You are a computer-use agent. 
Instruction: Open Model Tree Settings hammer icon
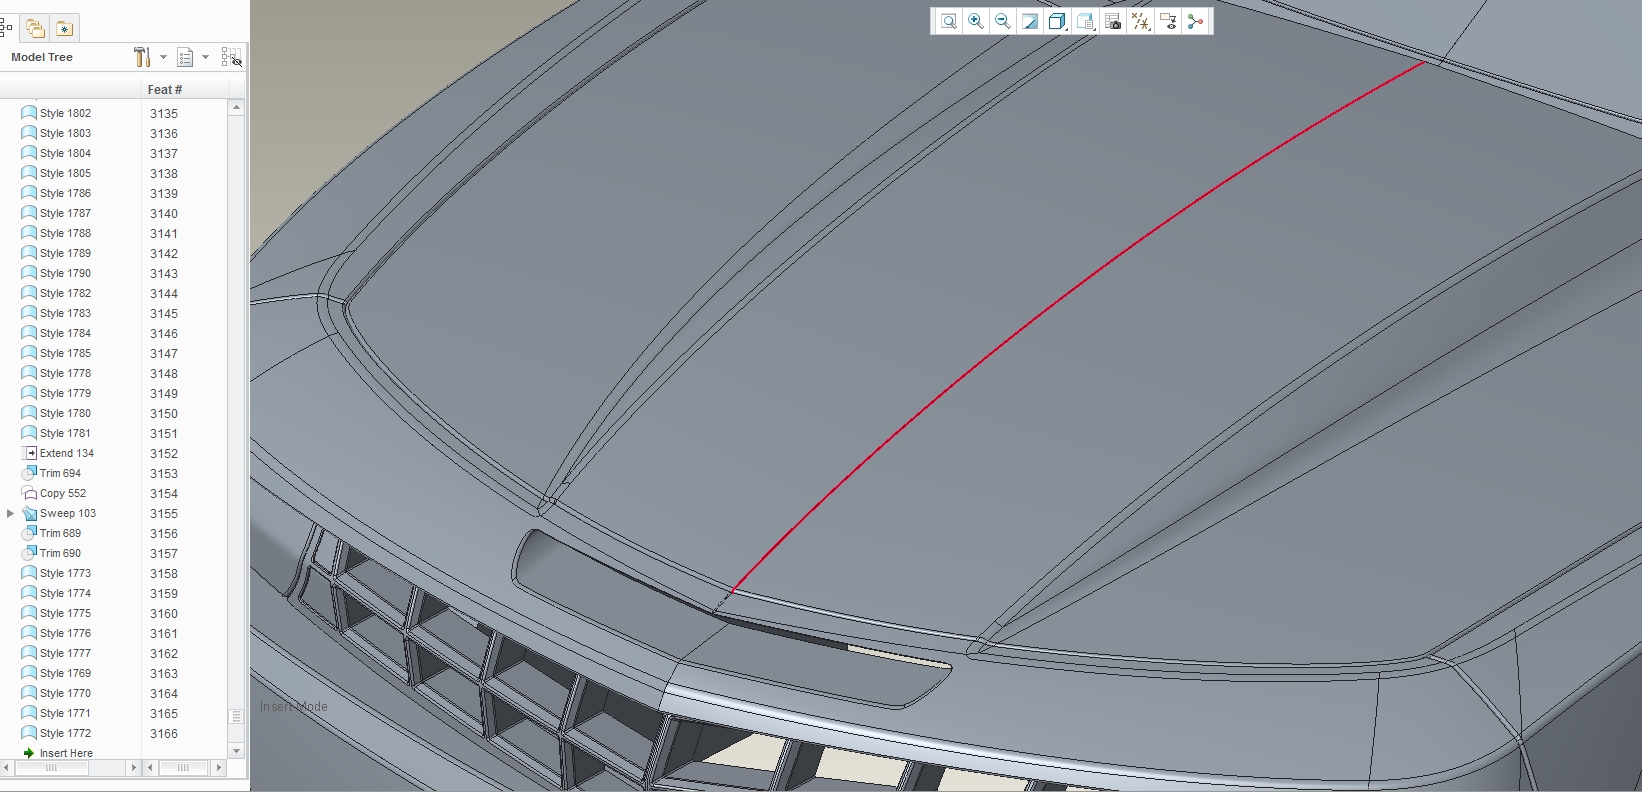(141, 57)
